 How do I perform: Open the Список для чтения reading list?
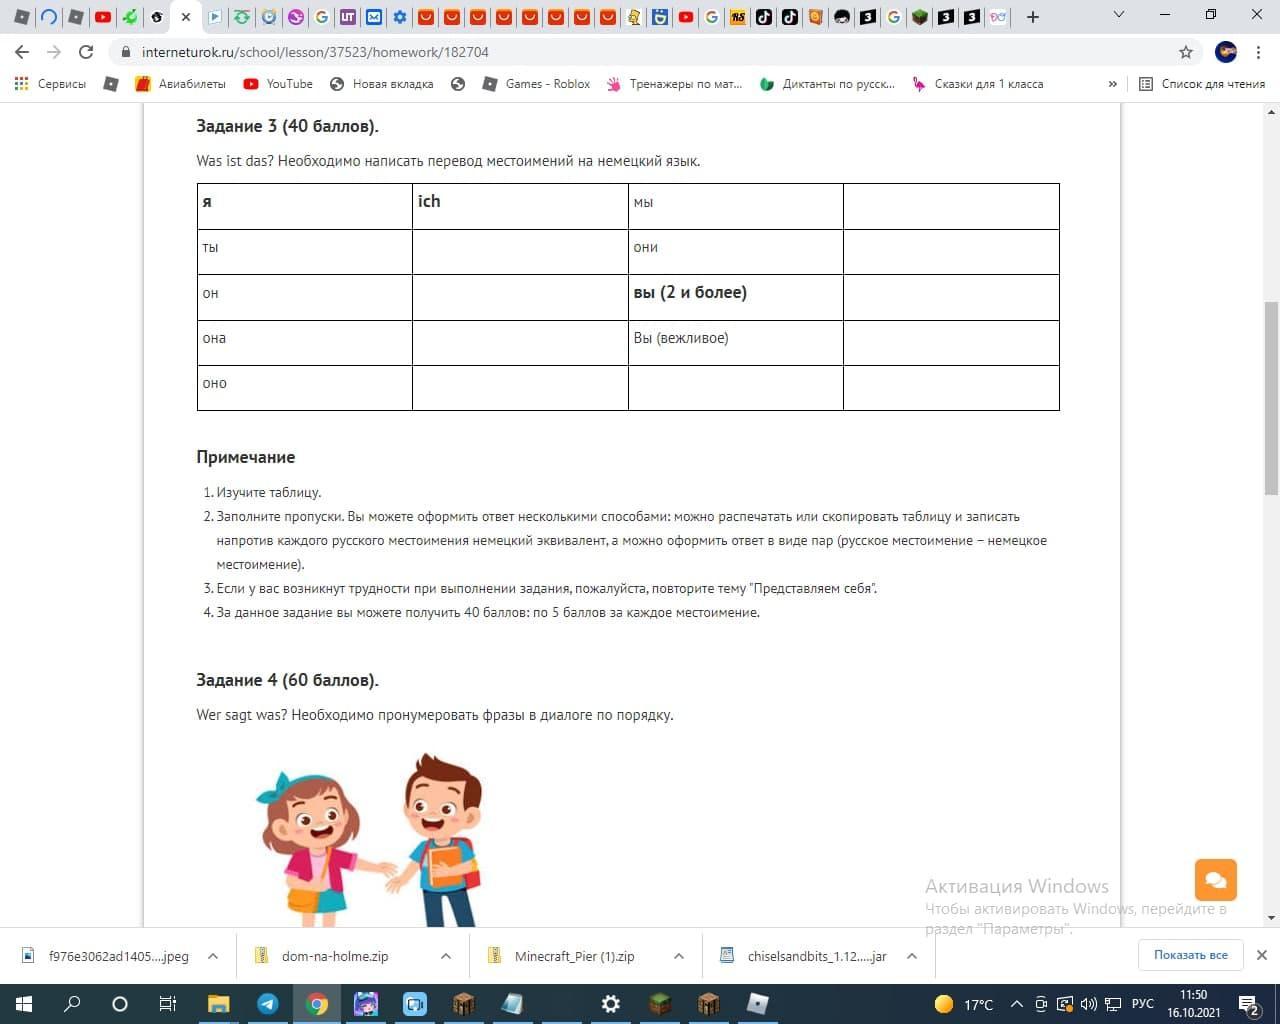(x=1202, y=84)
